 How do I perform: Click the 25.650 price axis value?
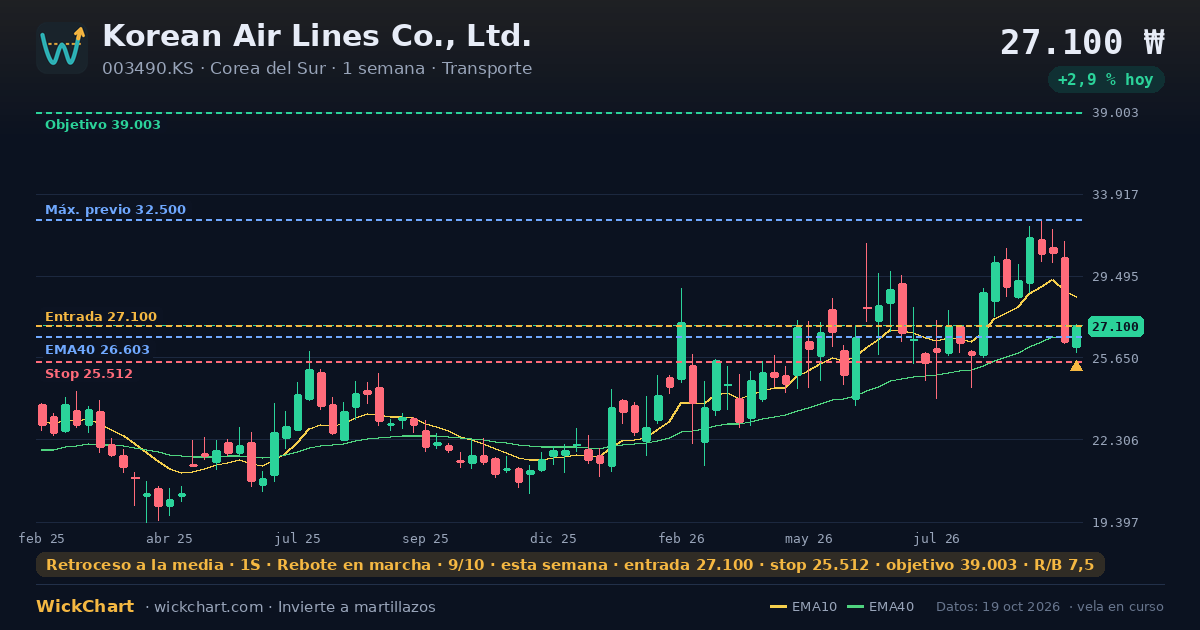(1115, 359)
